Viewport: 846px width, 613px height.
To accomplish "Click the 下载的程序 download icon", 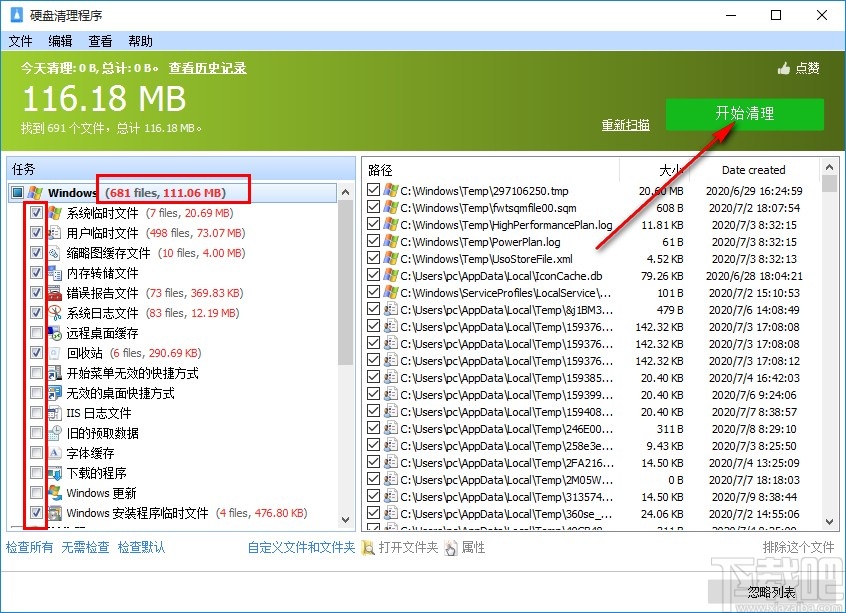I will pos(54,473).
